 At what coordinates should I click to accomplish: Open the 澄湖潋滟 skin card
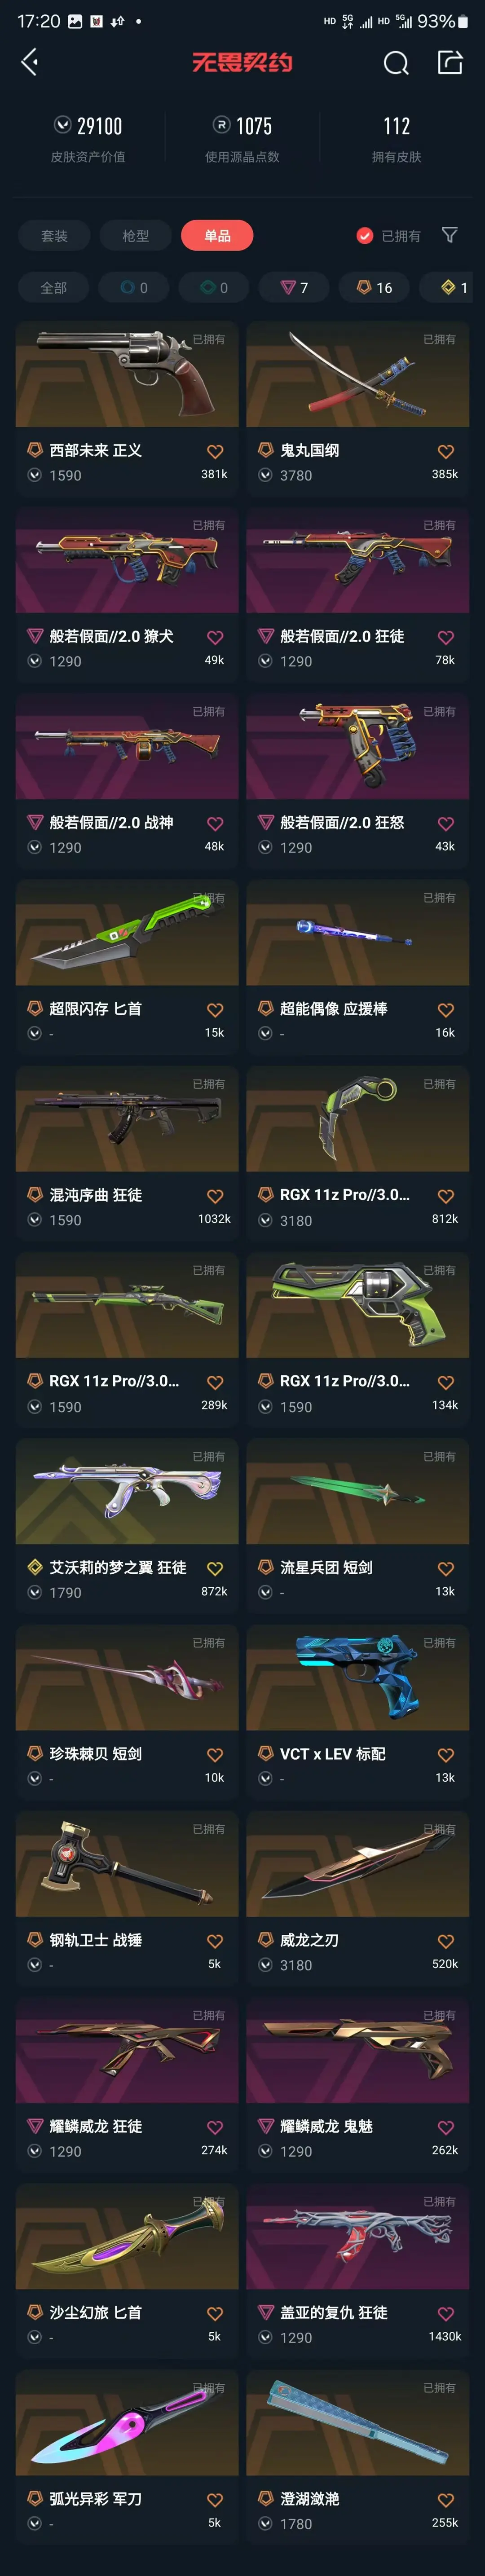point(358,2456)
